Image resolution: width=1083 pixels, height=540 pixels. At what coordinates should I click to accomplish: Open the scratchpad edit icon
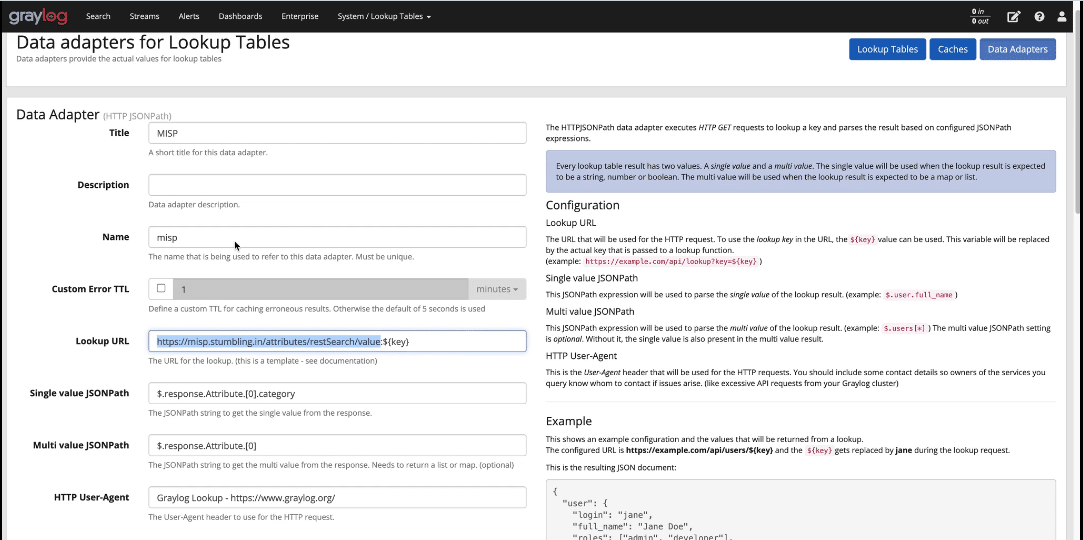[x=1014, y=17]
